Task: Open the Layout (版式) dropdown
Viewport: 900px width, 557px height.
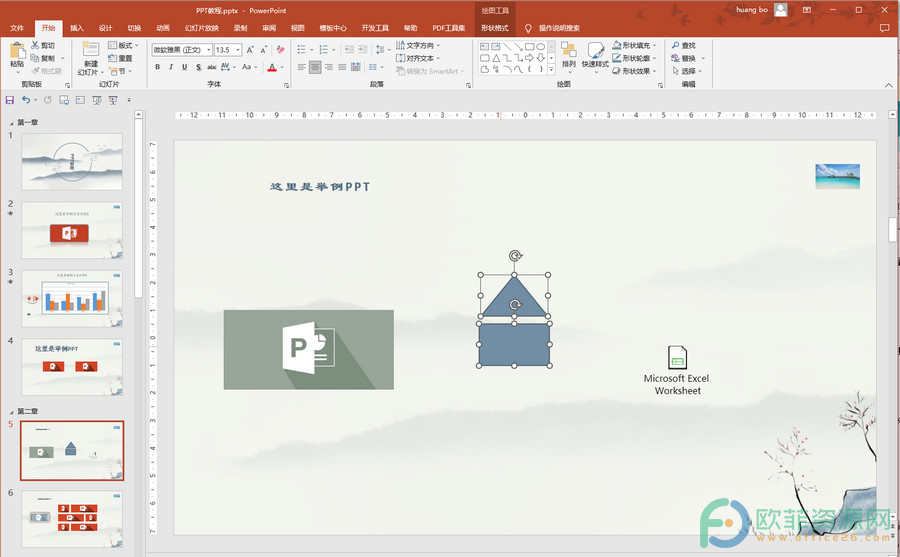Action: tap(123, 45)
